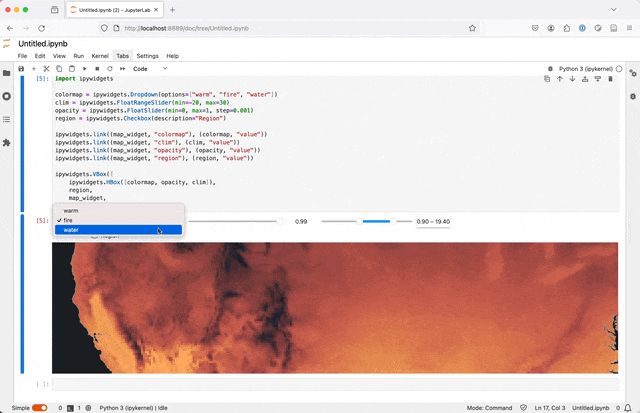The width and height of the screenshot is (640, 413).
Task: Open the File menu
Action: 22,56
